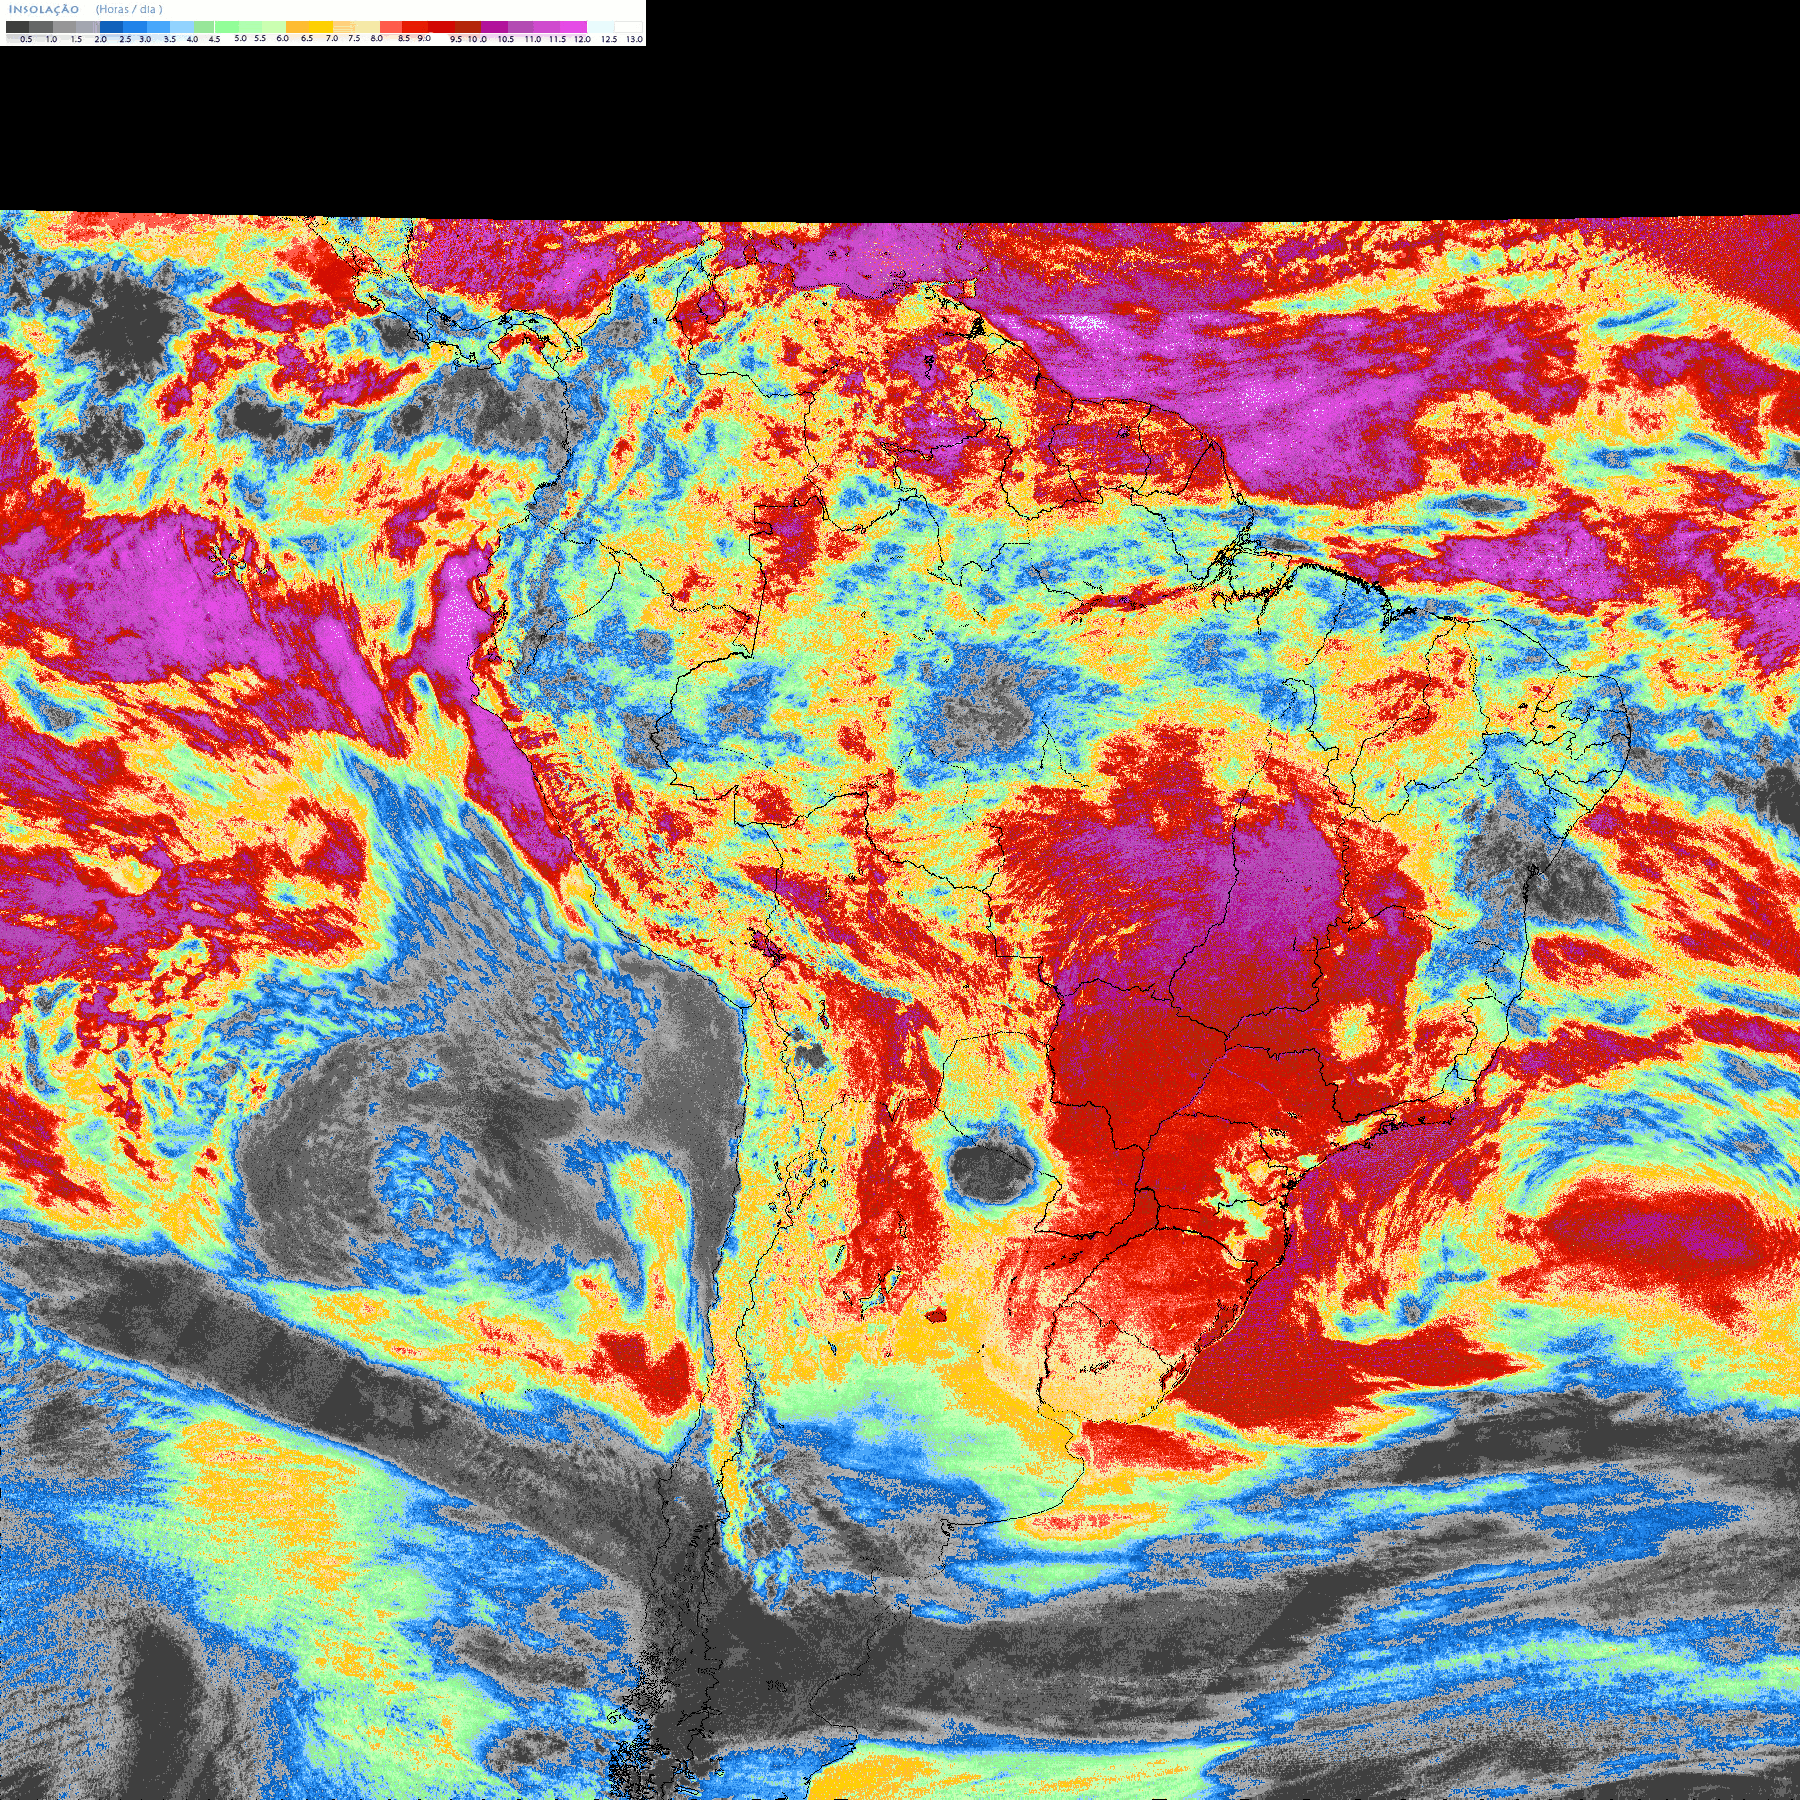The height and width of the screenshot is (1800, 1800).
Task: Click the '2.0' legend value
Action: [x=101, y=39]
